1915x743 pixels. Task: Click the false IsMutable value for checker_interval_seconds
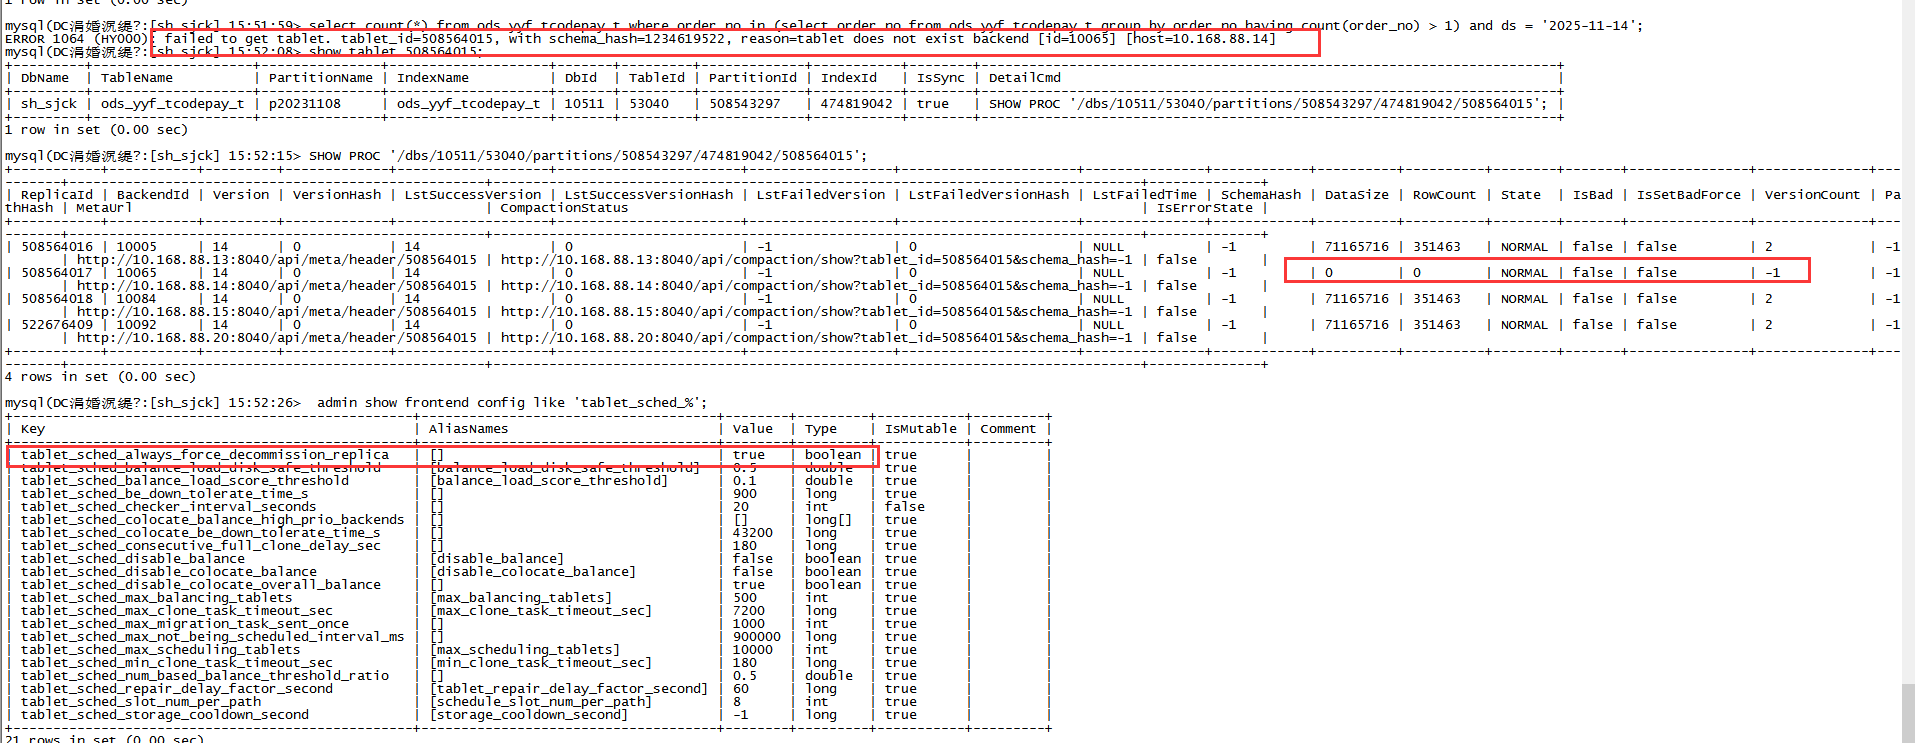coord(904,507)
